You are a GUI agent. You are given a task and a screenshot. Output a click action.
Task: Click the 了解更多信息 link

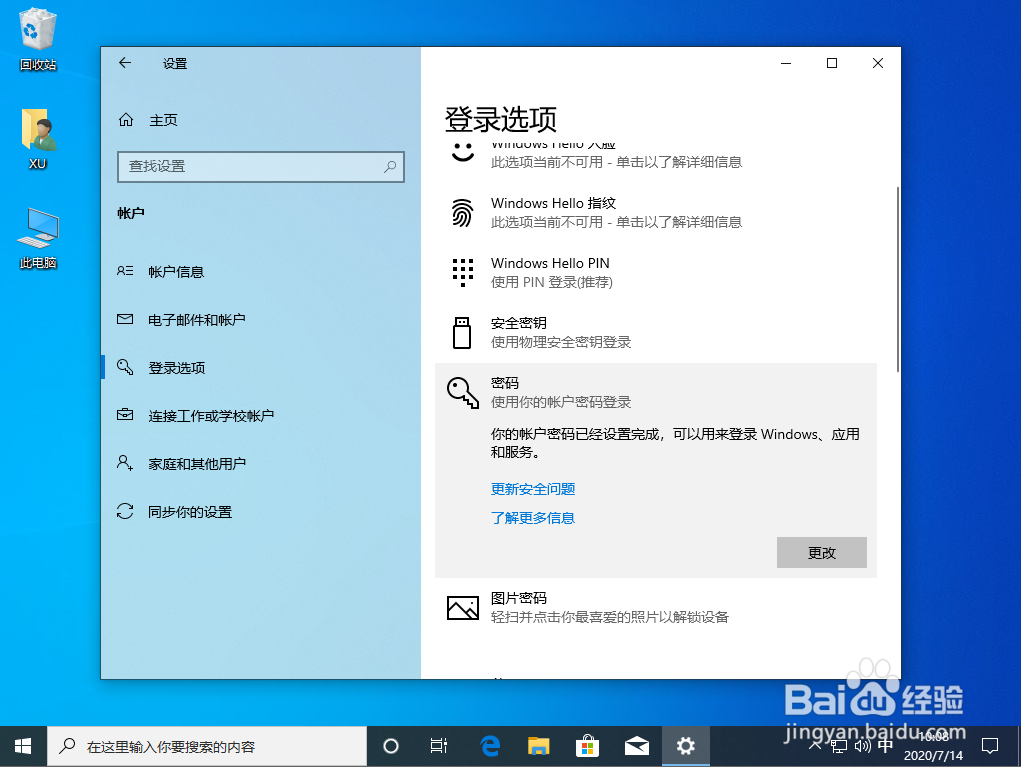coord(533,518)
